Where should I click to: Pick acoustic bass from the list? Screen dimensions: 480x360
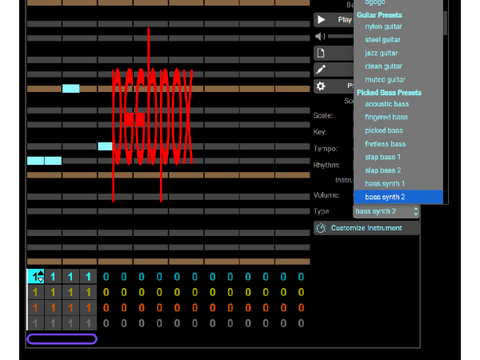pyautogui.click(x=387, y=104)
